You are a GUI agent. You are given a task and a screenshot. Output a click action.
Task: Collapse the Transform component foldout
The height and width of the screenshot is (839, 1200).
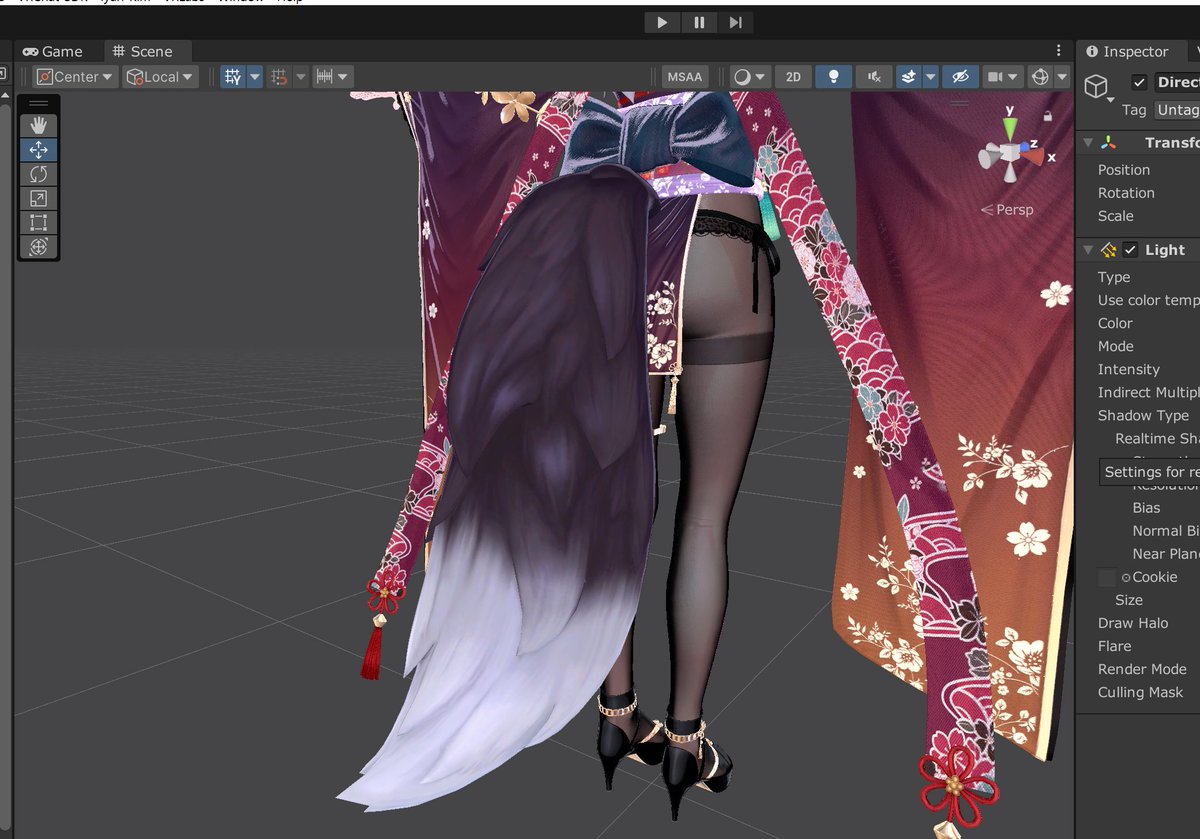pyautogui.click(x=1088, y=143)
